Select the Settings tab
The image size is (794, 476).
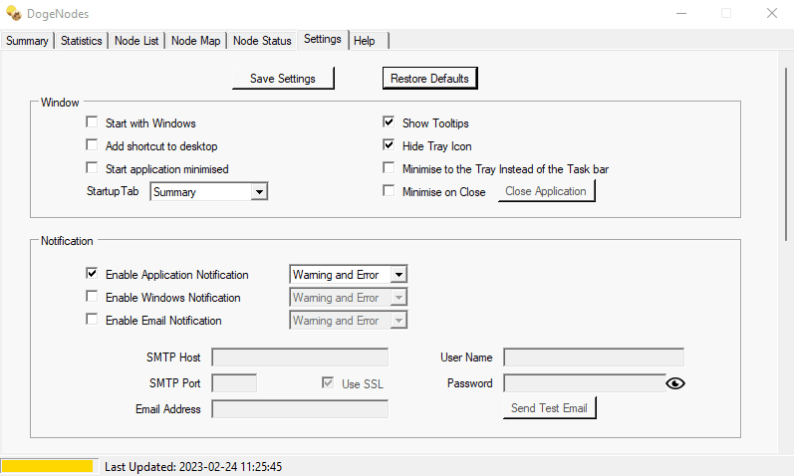(x=323, y=39)
